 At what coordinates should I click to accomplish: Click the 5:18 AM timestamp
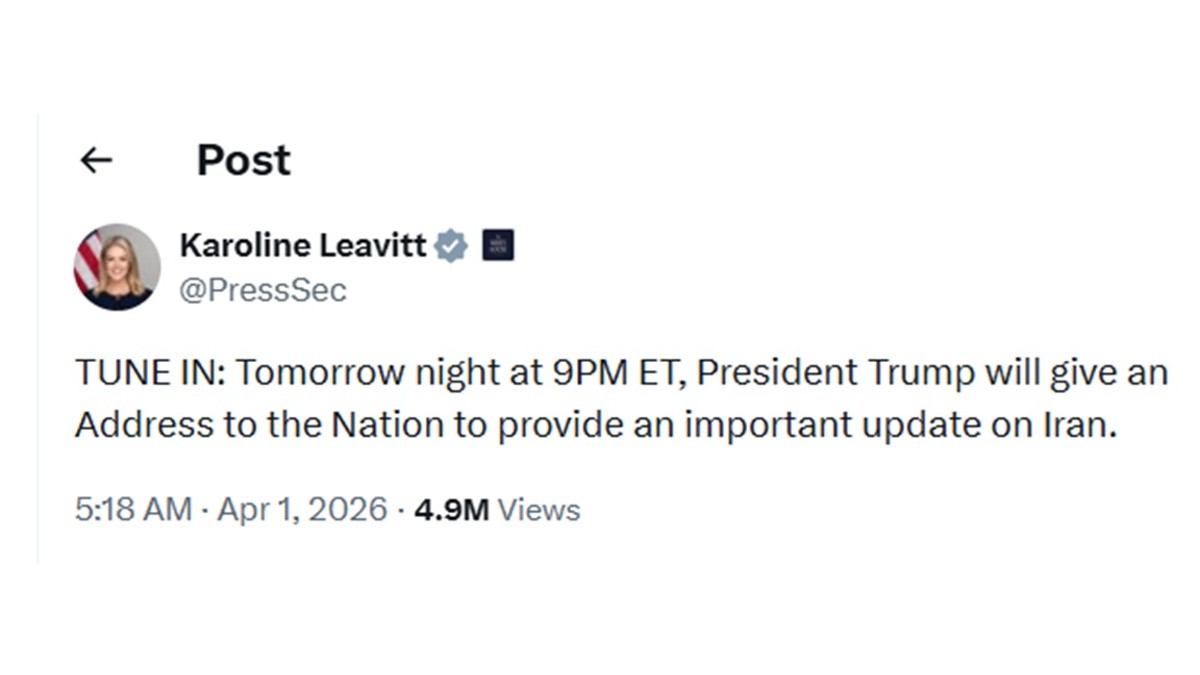coord(133,510)
